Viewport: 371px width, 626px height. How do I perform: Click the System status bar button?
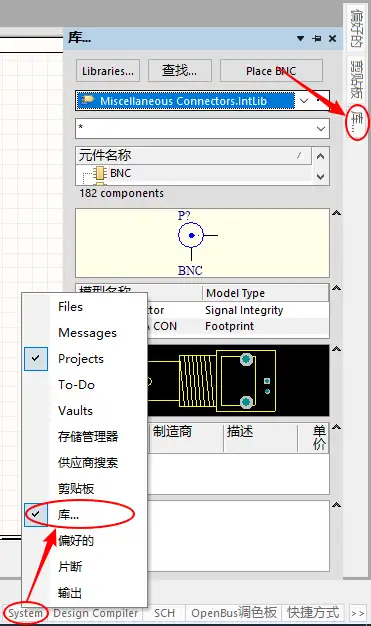point(26,613)
